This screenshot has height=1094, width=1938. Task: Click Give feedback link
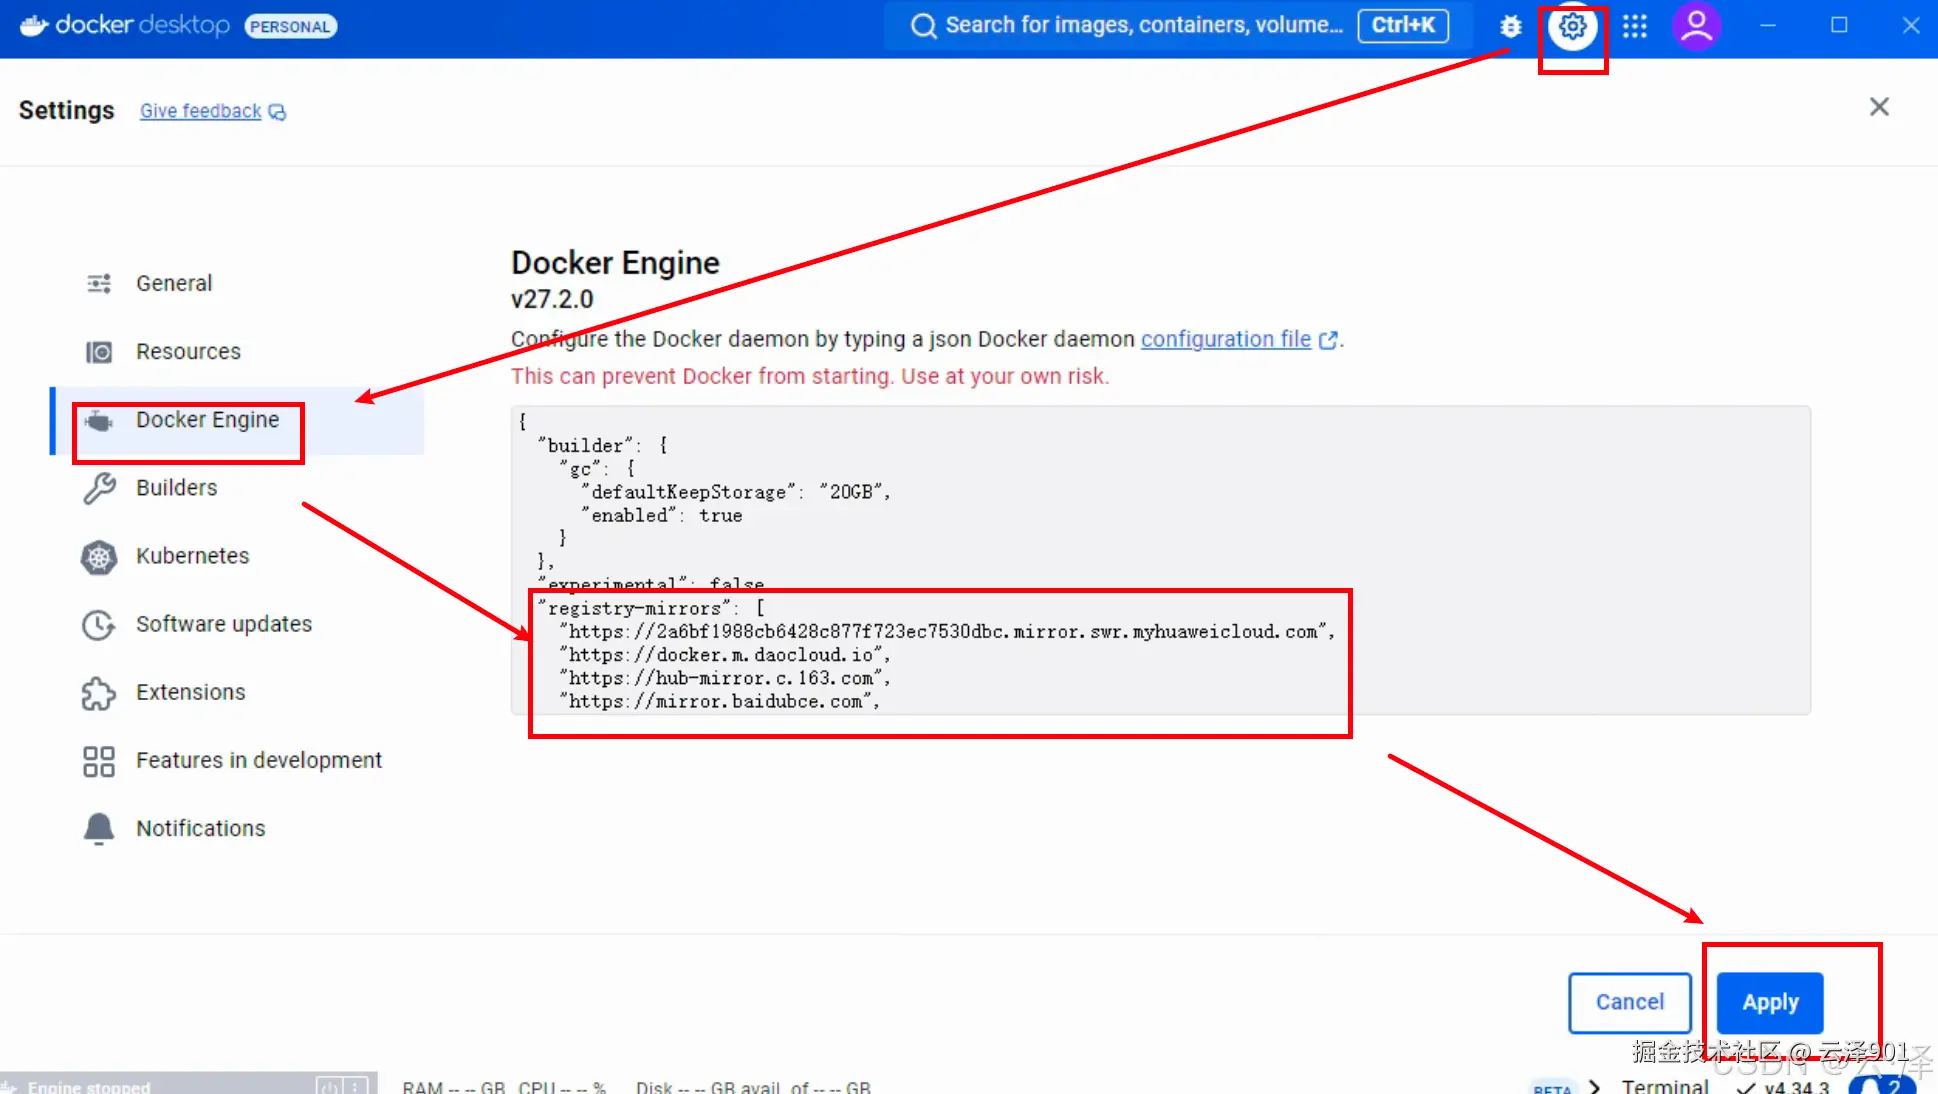(x=201, y=111)
